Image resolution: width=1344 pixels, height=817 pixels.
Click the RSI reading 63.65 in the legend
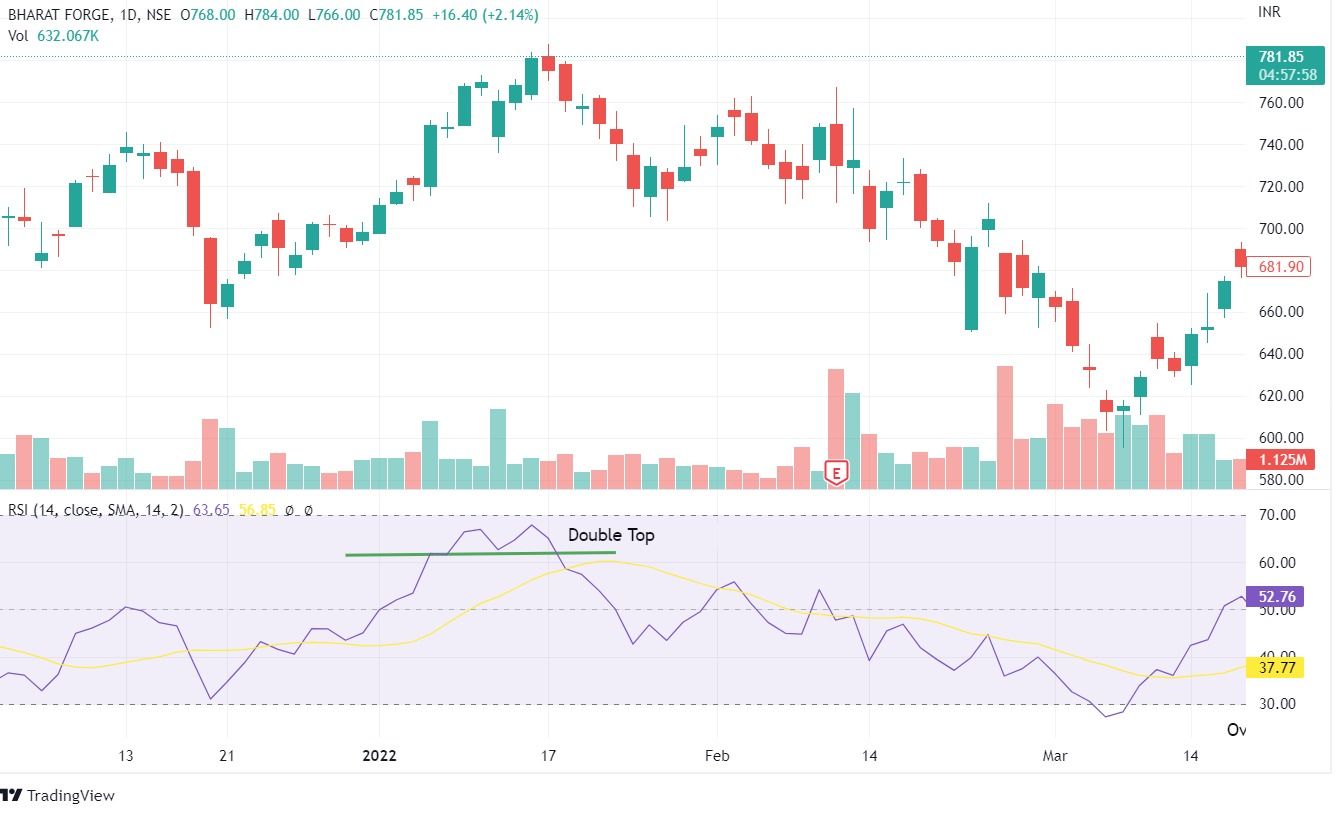click(211, 510)
